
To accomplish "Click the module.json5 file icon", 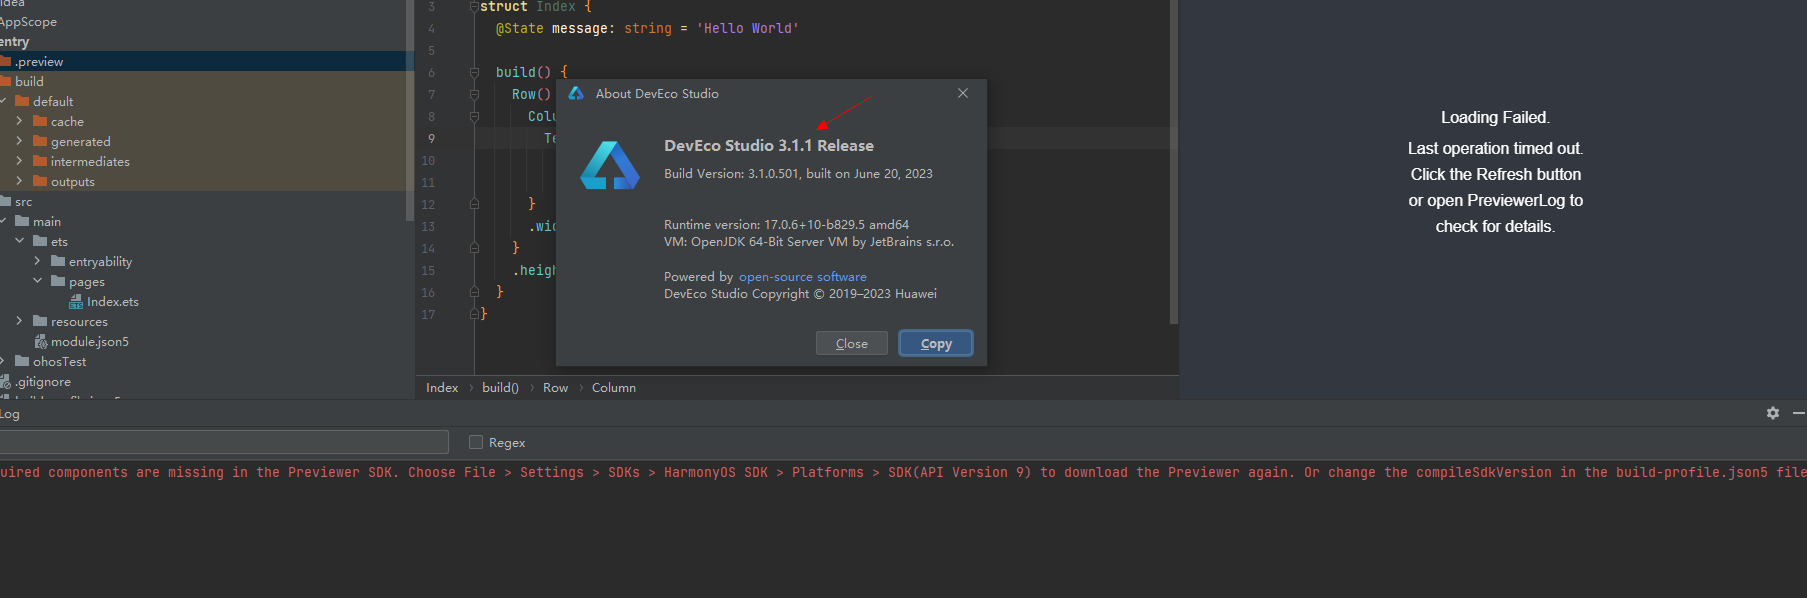I will pyautogui.click(x=41, y=341).
